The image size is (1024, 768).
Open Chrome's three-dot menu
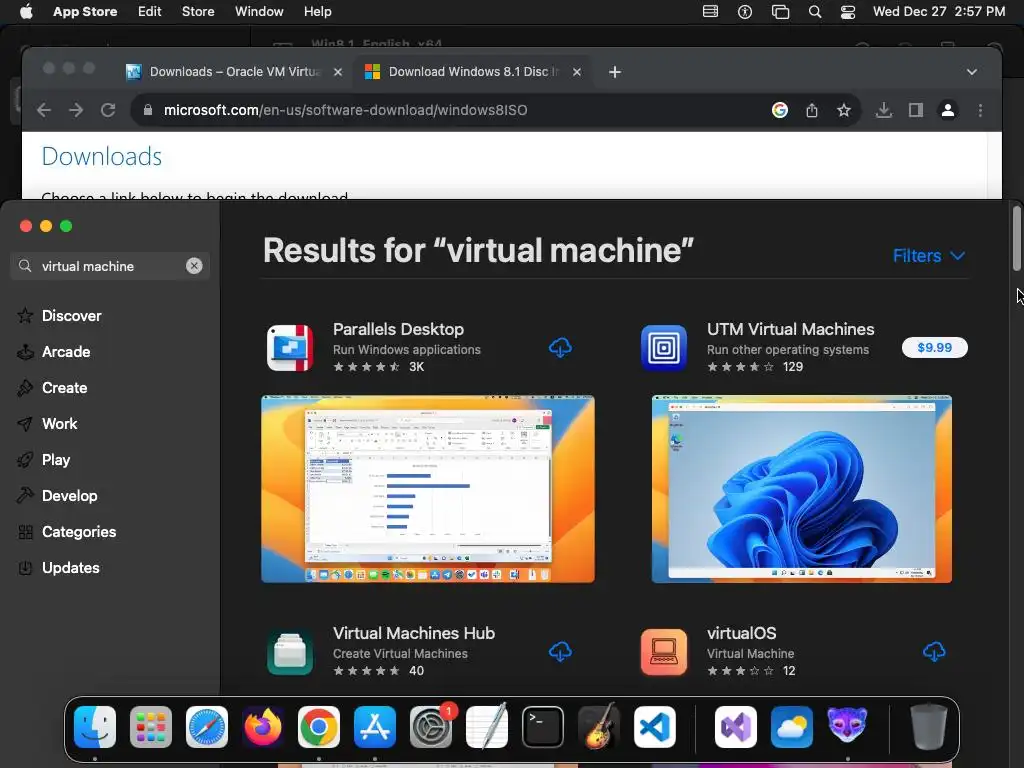coord(980,110)
